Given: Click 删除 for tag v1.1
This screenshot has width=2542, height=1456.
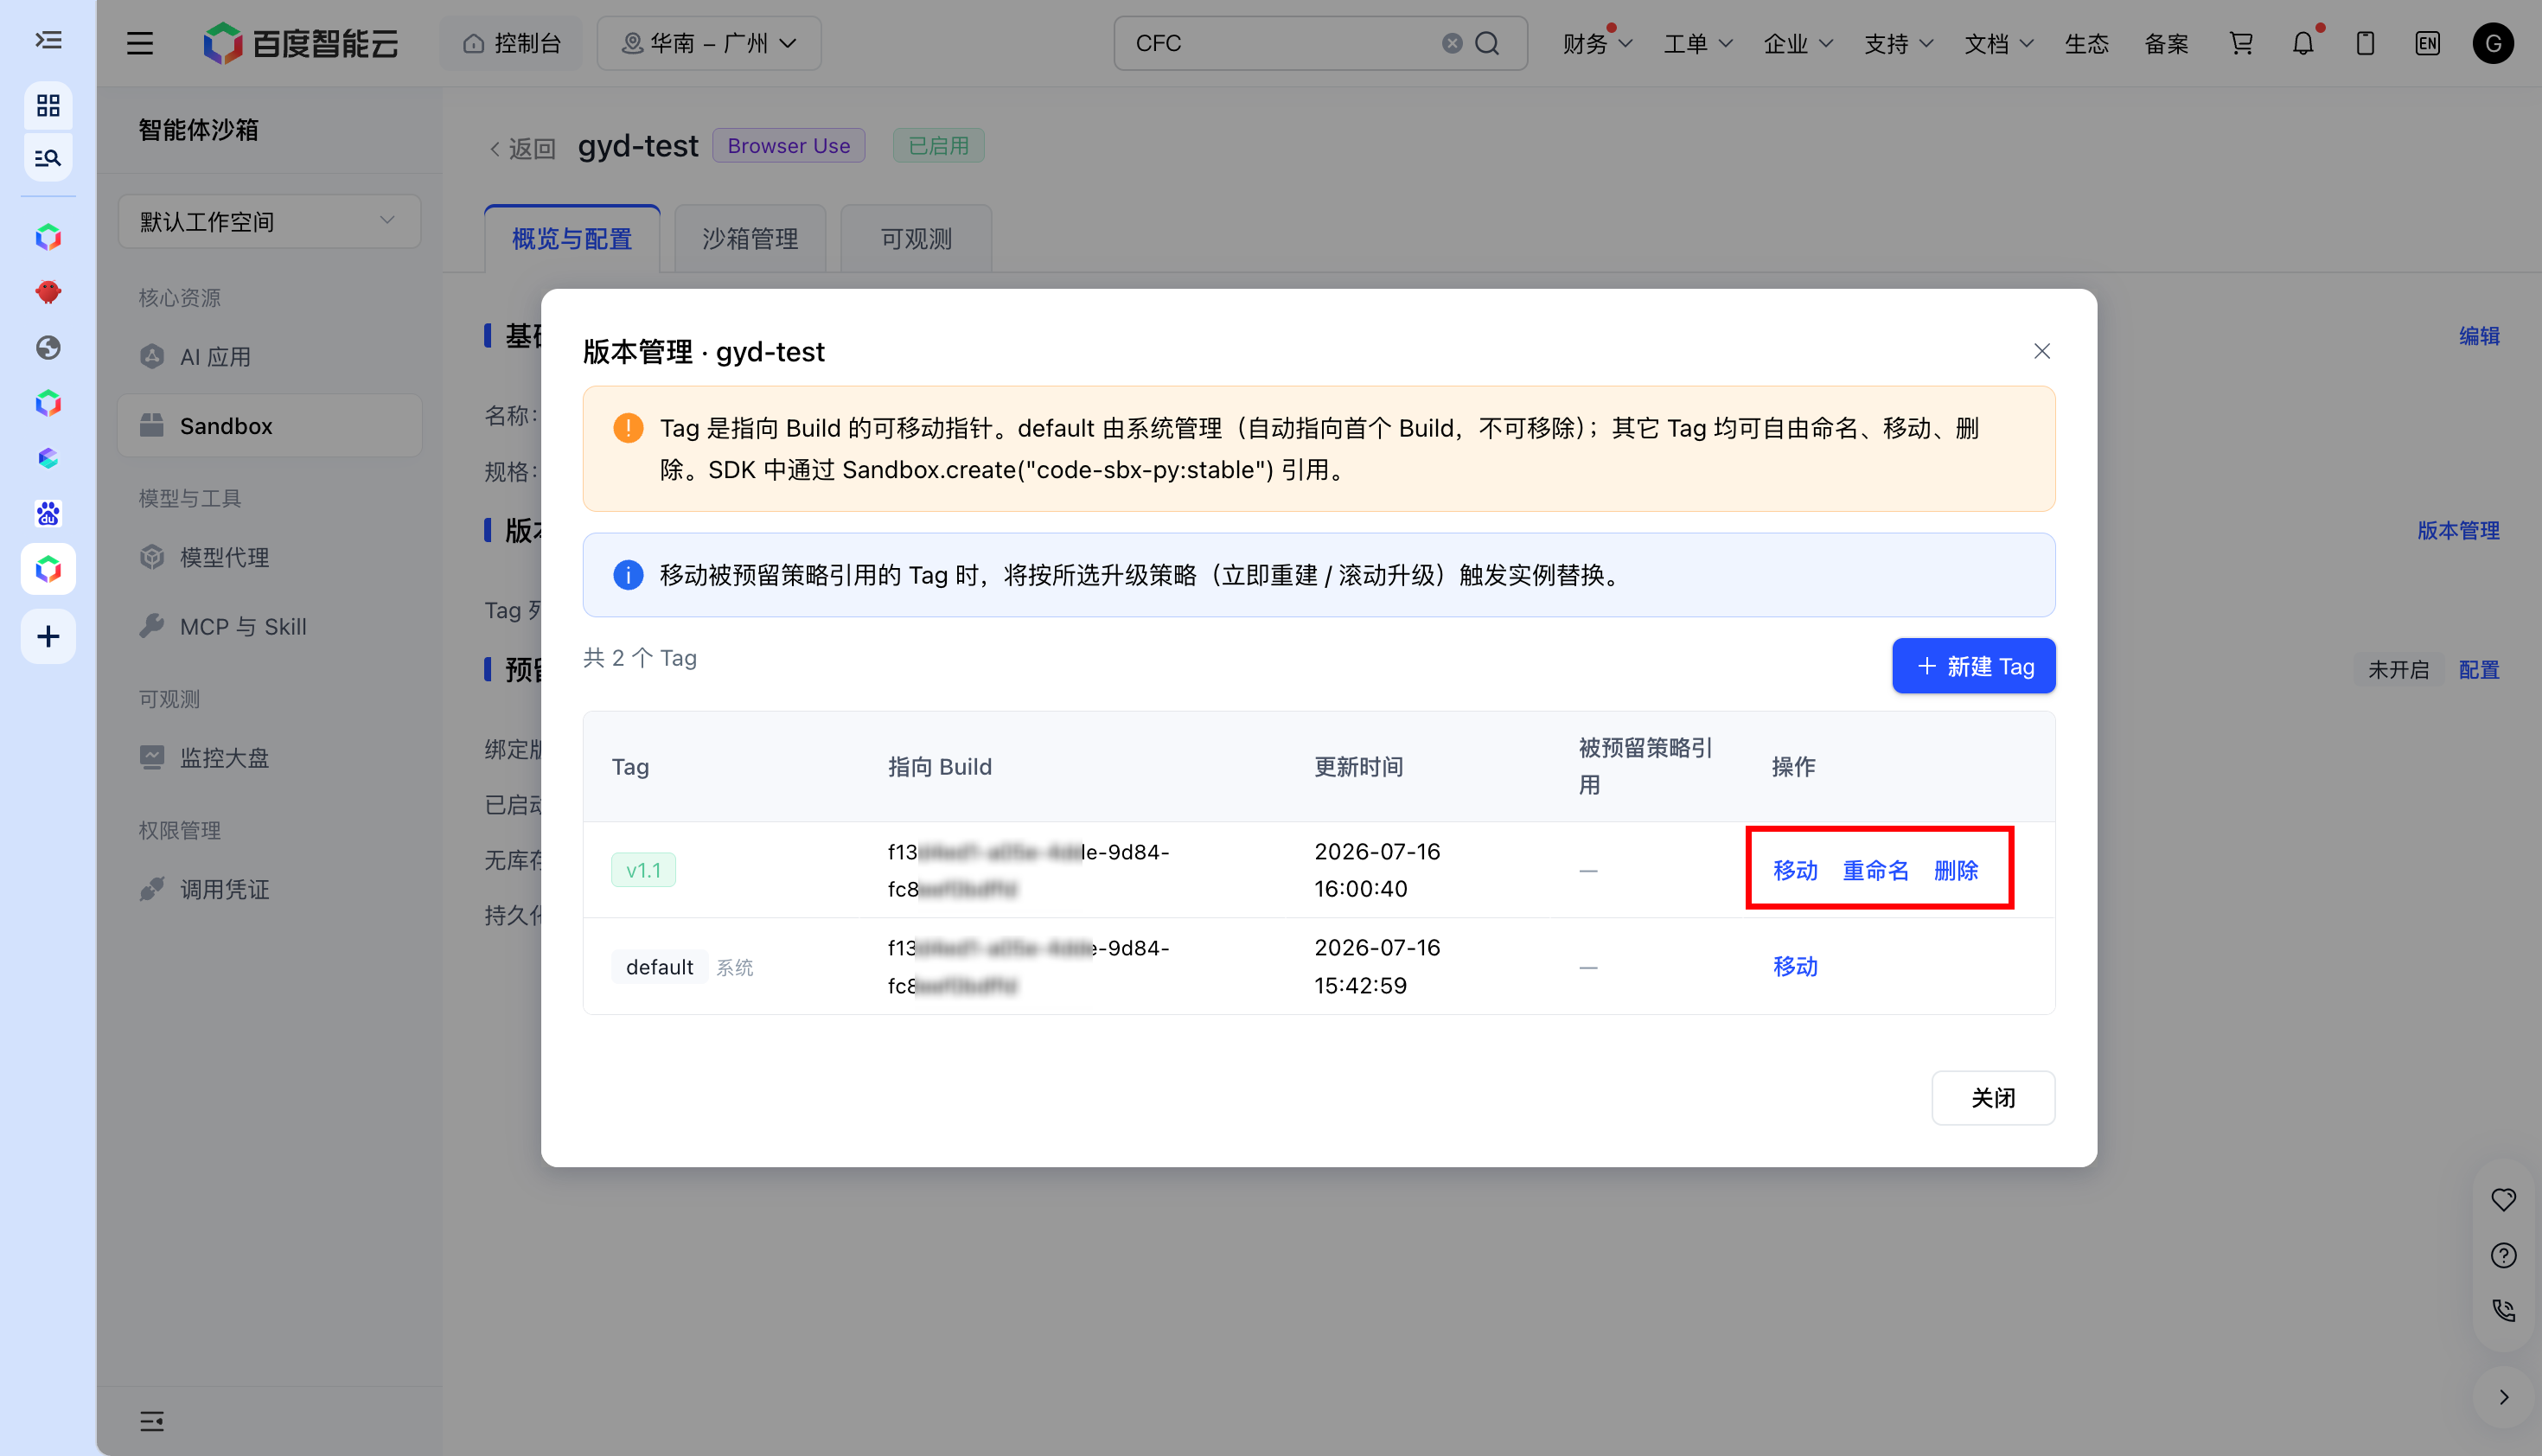Looking at the screenshot, I should pos(1955,870).
